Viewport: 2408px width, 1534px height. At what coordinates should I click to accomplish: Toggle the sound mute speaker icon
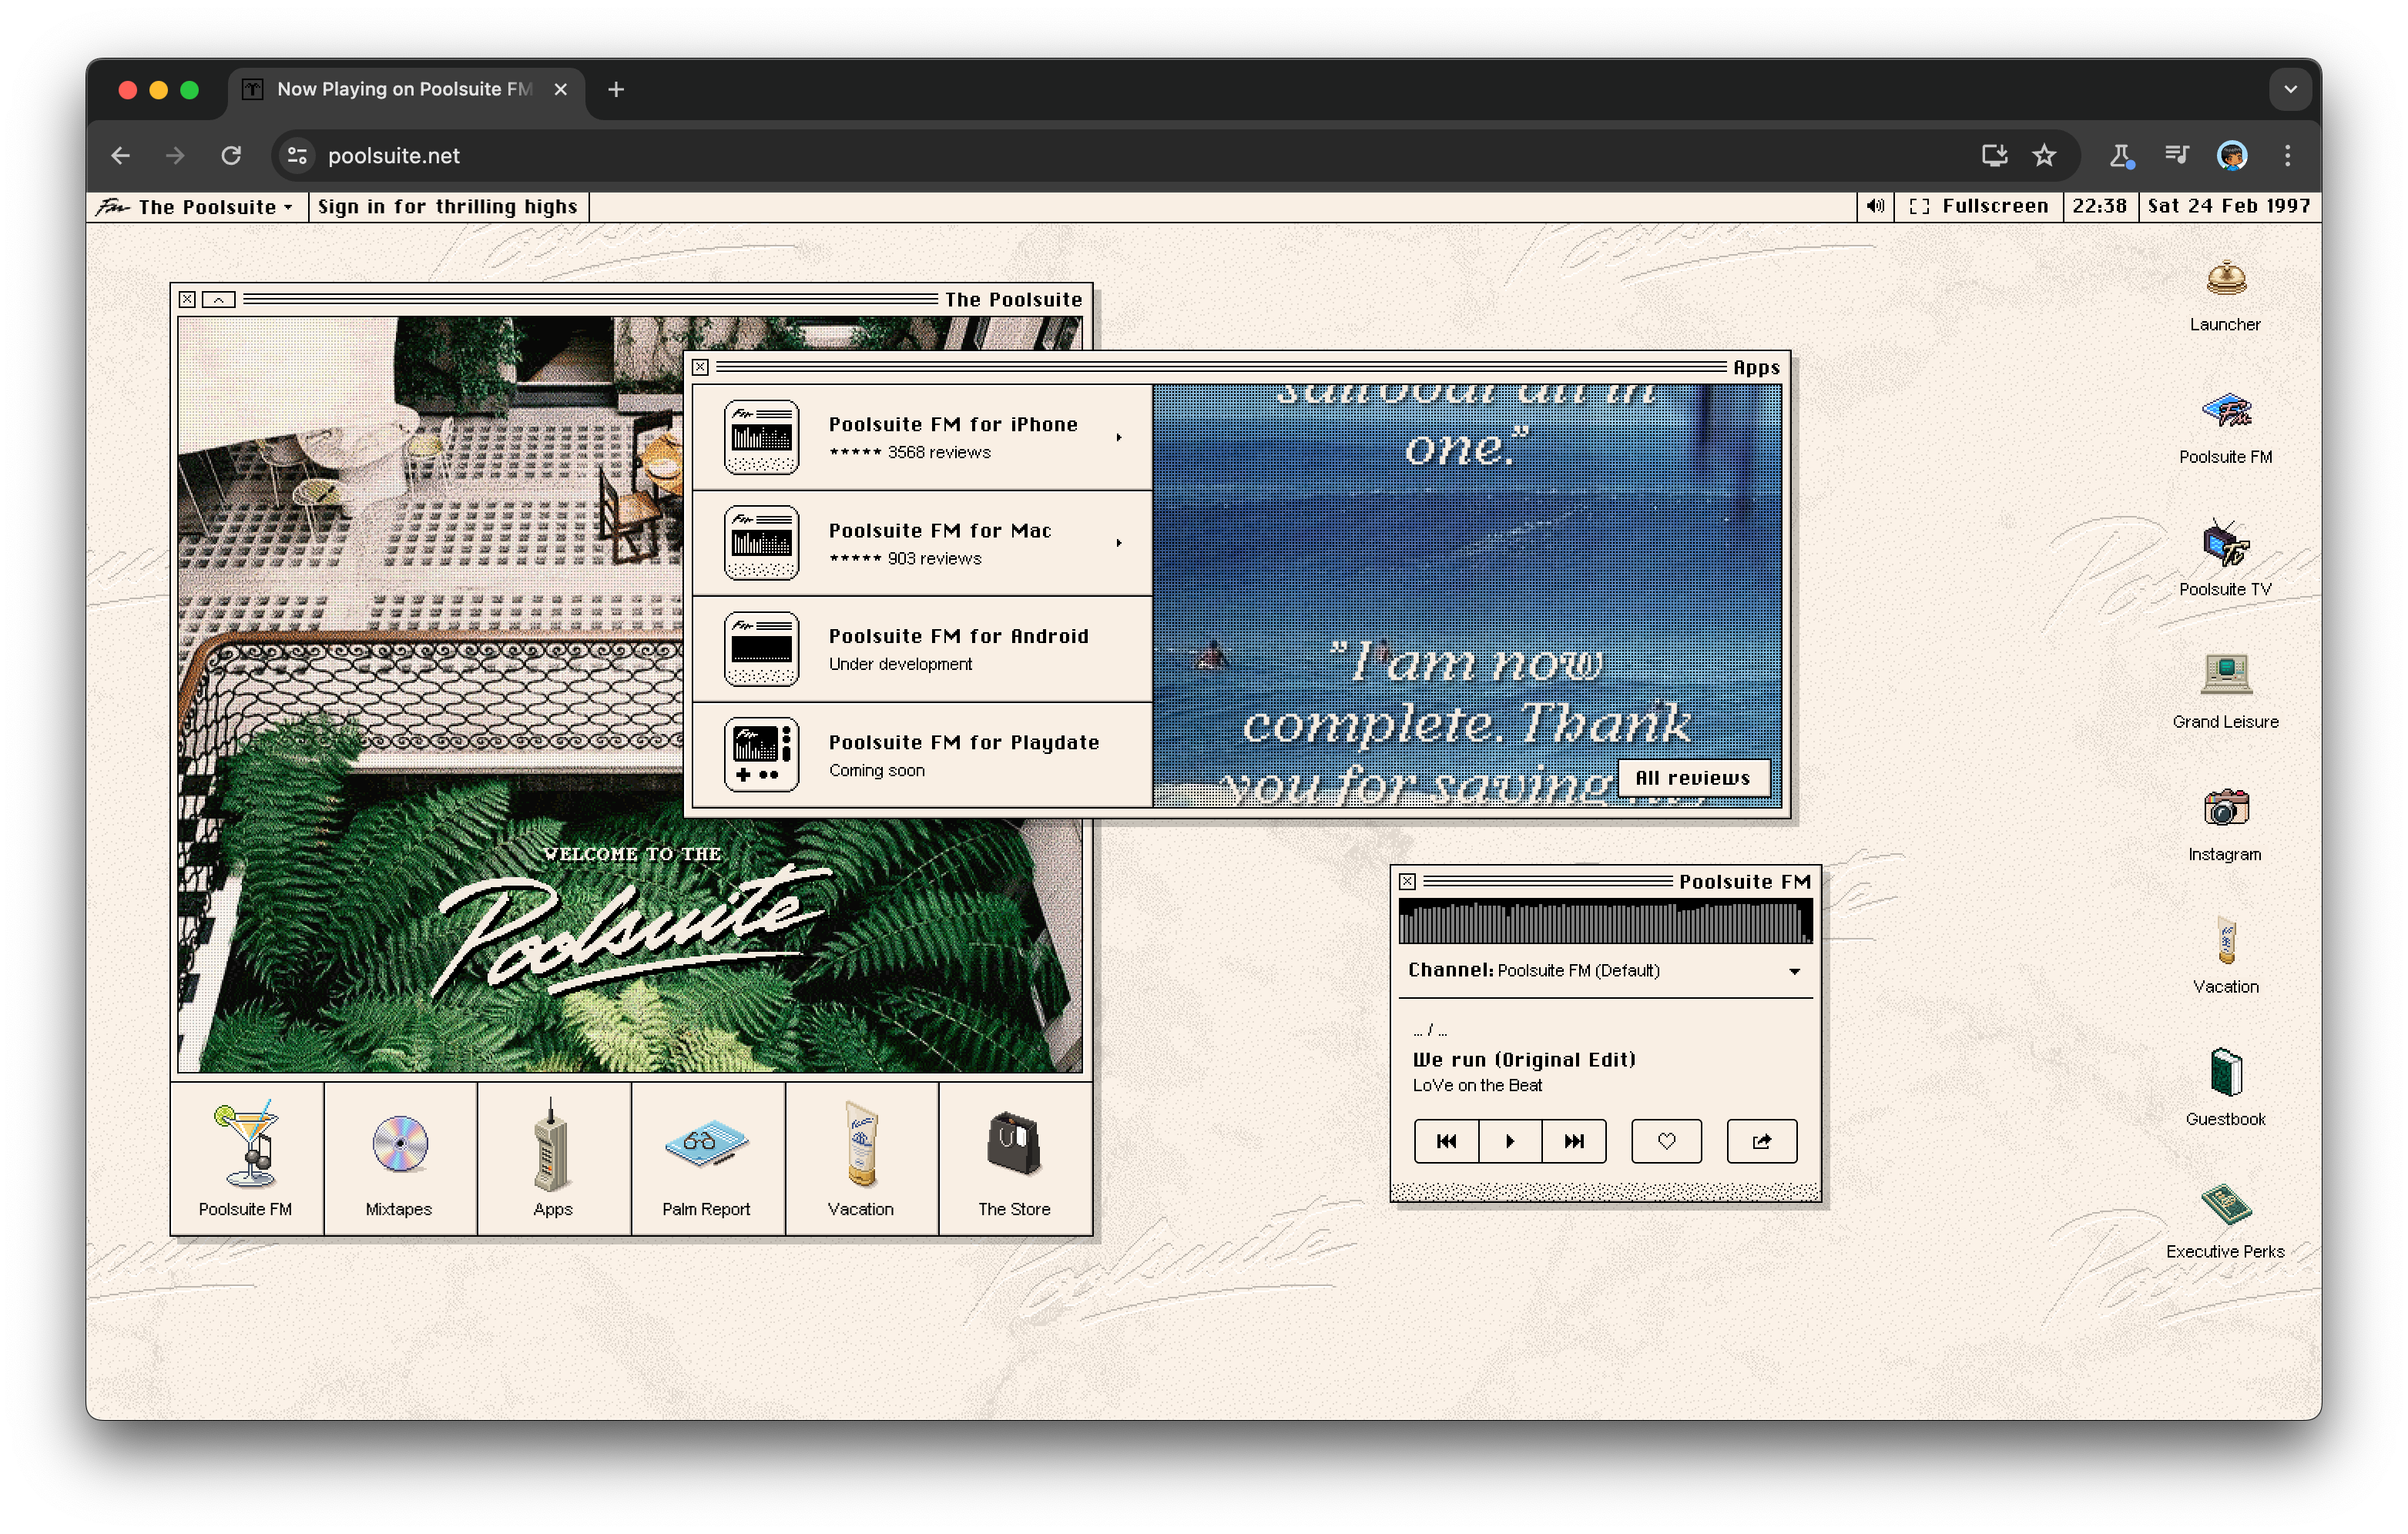tap(1875, 206)
